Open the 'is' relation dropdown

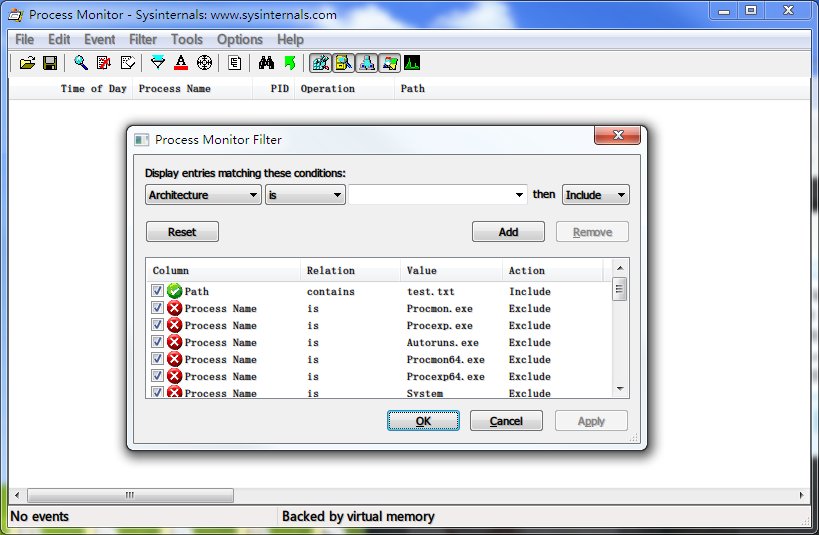click(305, 195)
